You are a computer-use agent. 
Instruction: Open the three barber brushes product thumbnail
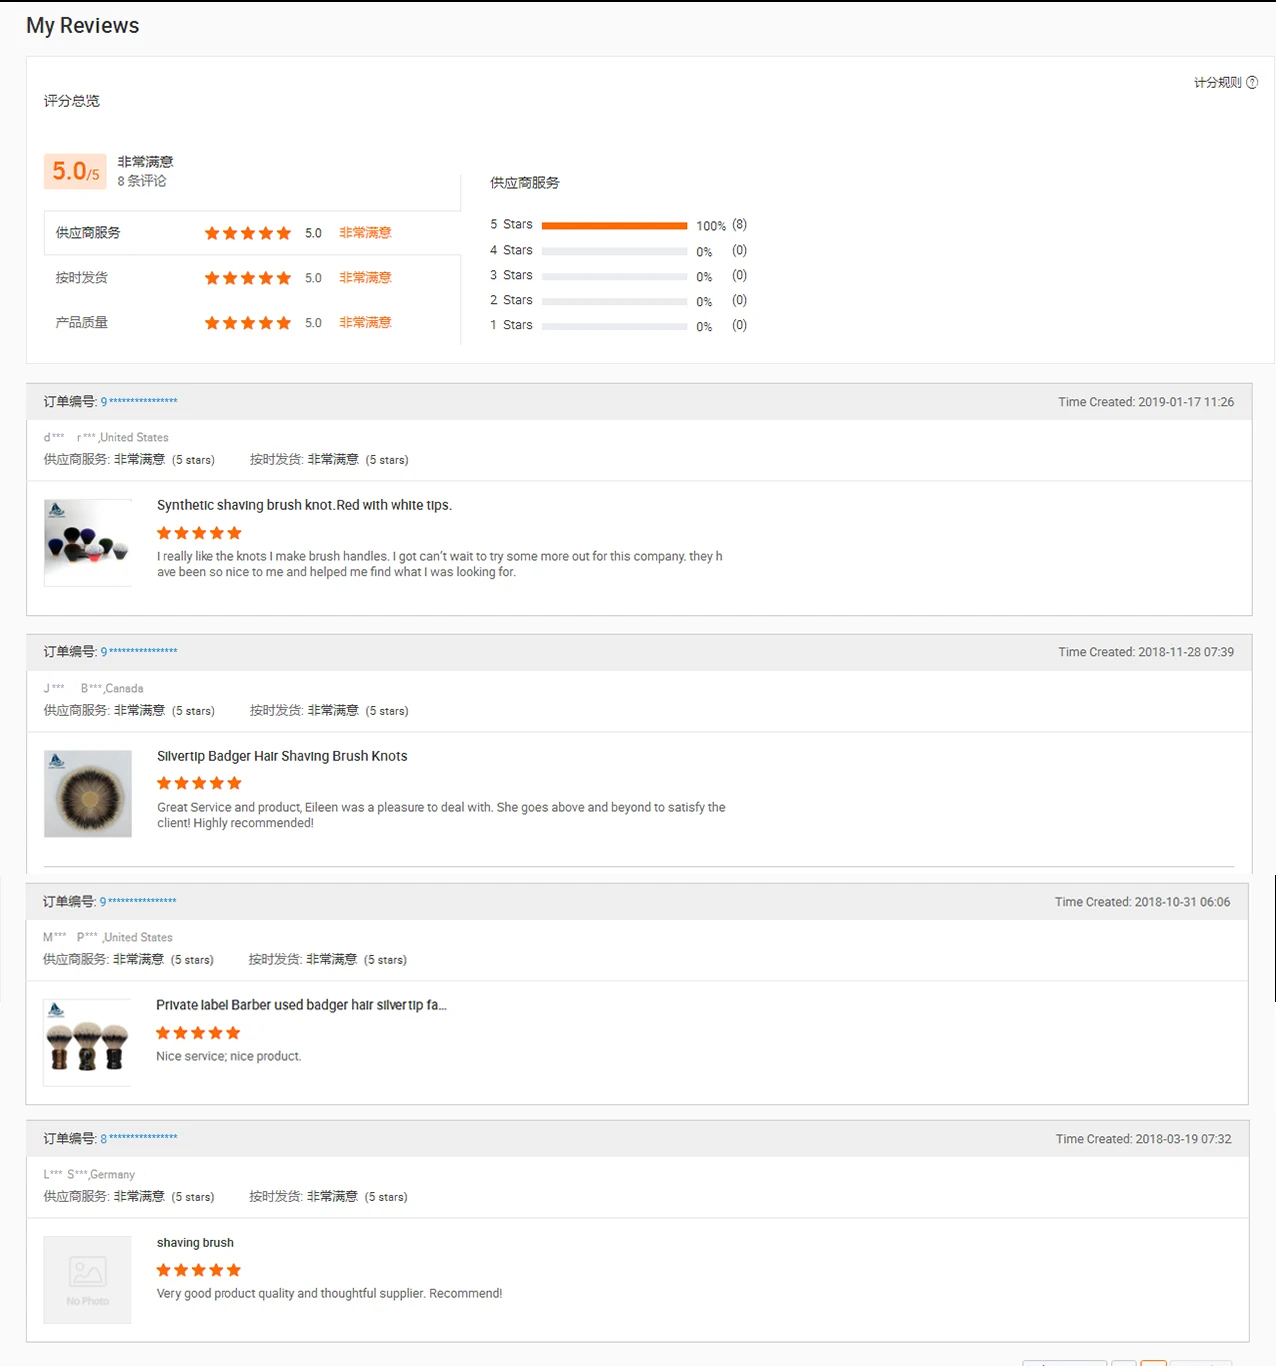(88, 1043)
